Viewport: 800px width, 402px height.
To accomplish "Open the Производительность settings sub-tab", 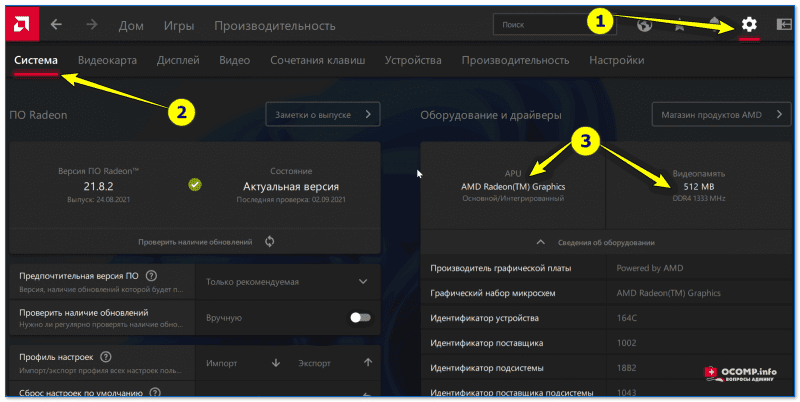I will click(x=515, y=60).
